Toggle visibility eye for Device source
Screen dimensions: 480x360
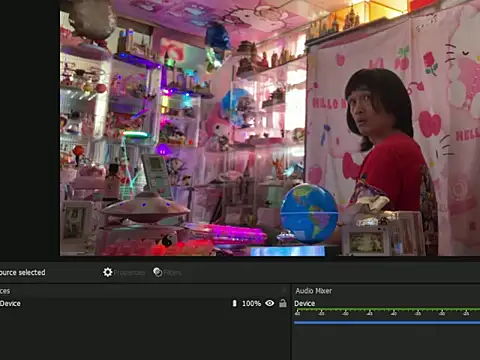[x=270, y=303]
